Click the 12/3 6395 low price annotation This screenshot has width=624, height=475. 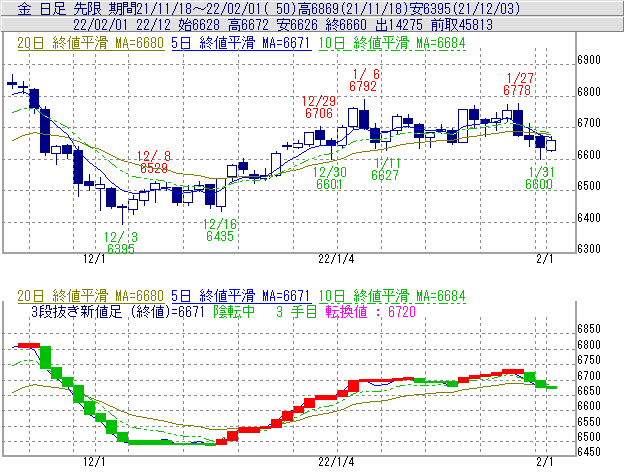click(x=121, y=243)
